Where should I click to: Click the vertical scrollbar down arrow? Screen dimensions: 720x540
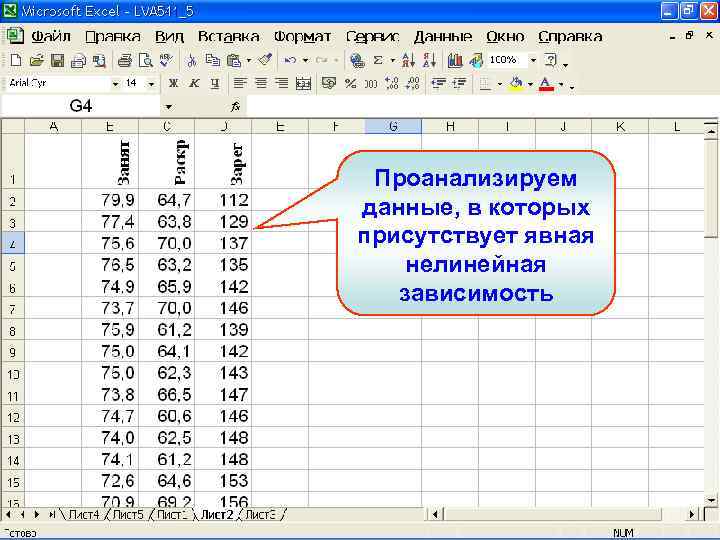pyautogui.click(x=711, y=500)
